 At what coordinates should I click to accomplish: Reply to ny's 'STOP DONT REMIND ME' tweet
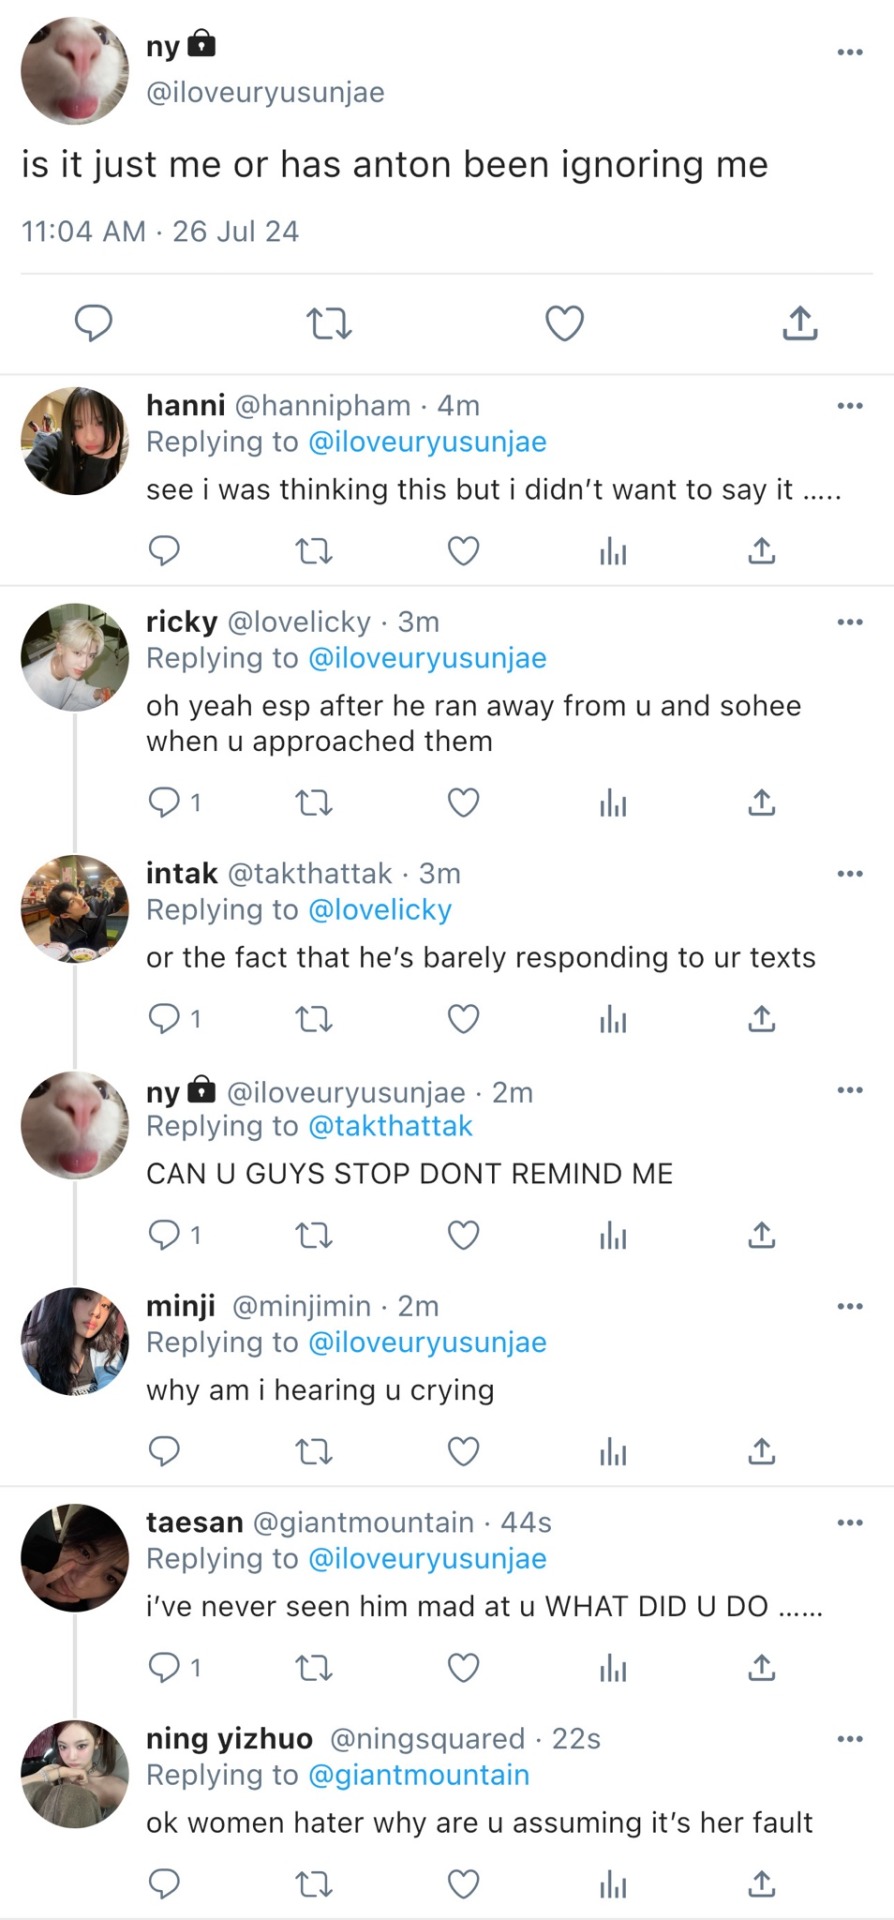(165, 1236)
